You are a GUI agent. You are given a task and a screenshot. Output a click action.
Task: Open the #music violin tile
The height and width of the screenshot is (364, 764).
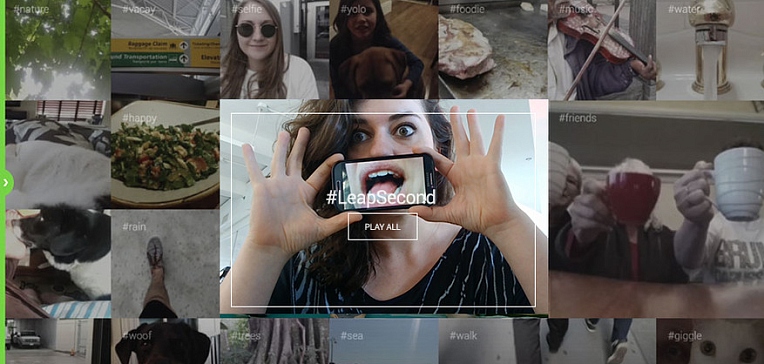click(x=602, y=50)
